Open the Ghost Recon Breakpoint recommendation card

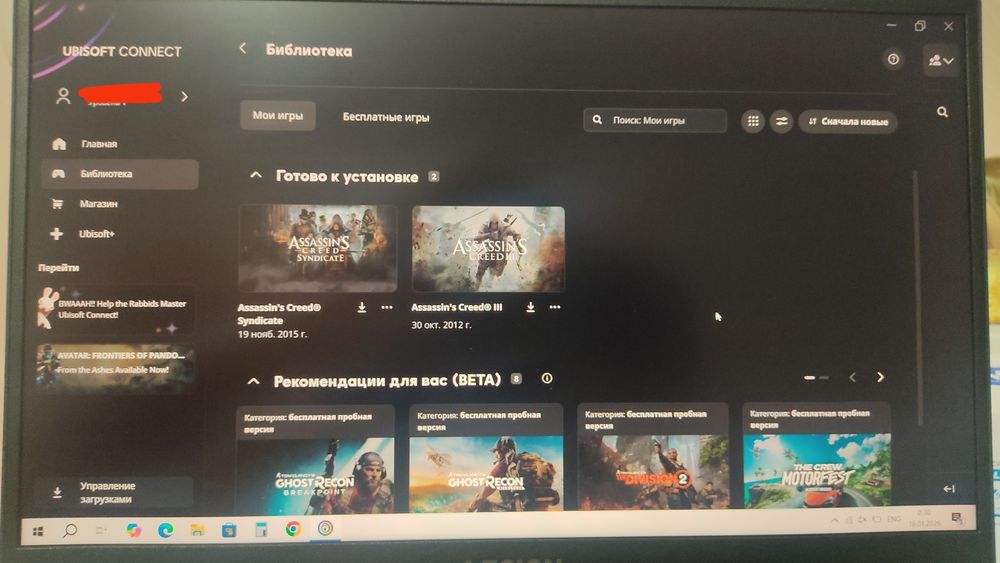(x=315, y=458)
